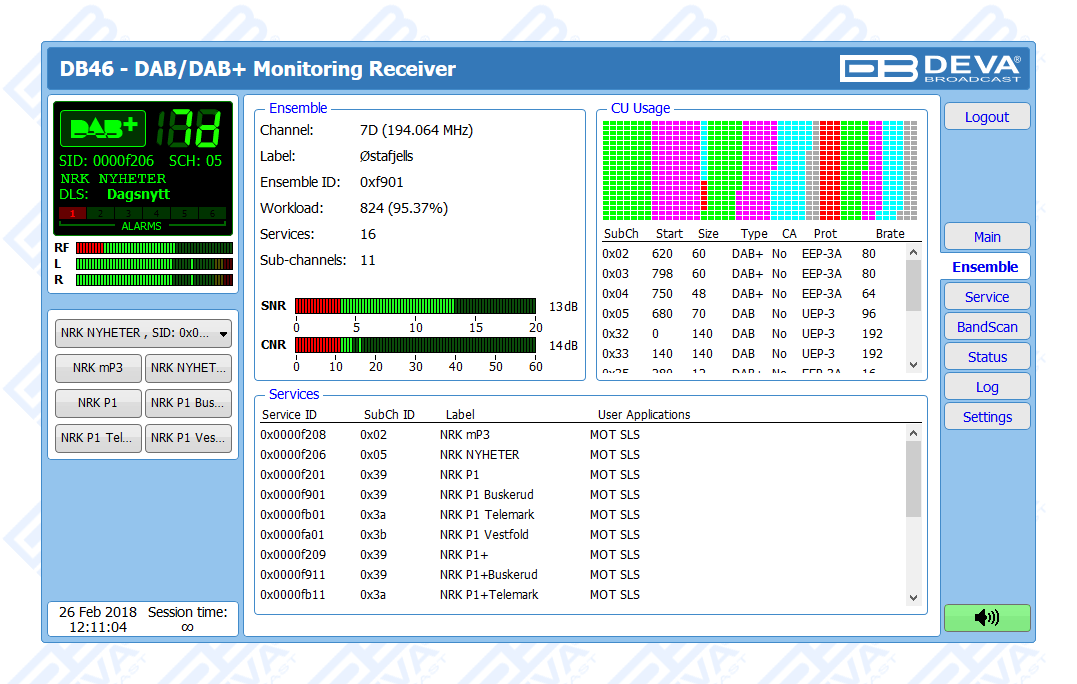This screenshot has width=1077, height=684.
Task: Click the CU usage color grid
Action: (759, 170)
